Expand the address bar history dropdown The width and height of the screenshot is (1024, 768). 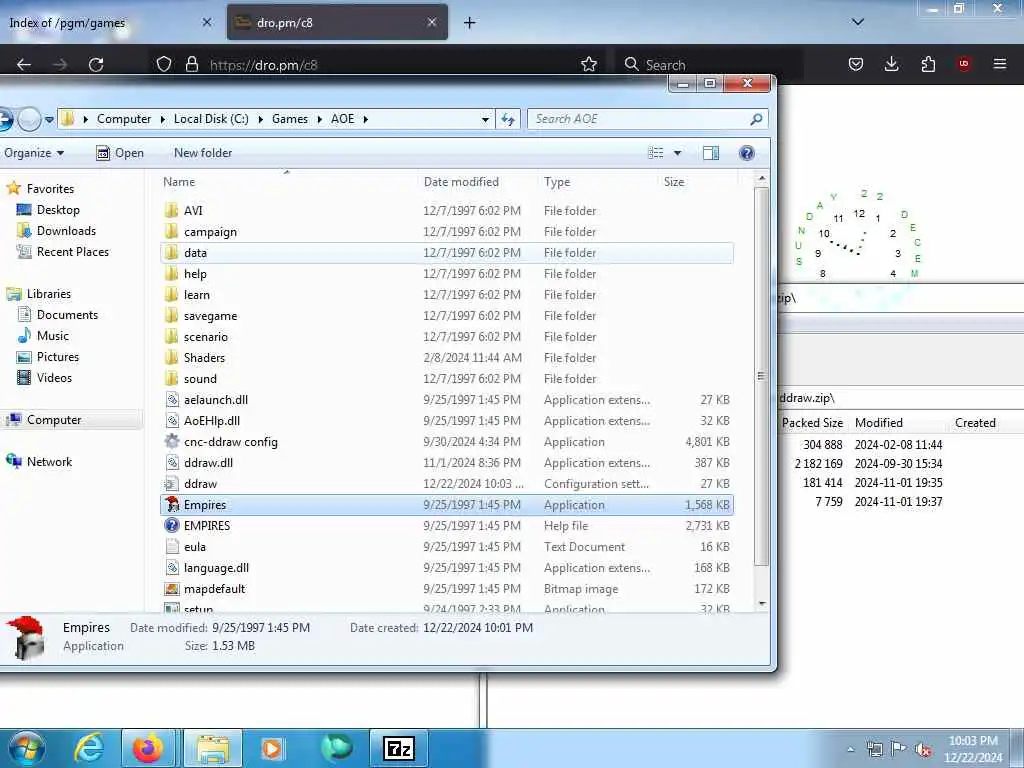[485, 119]
